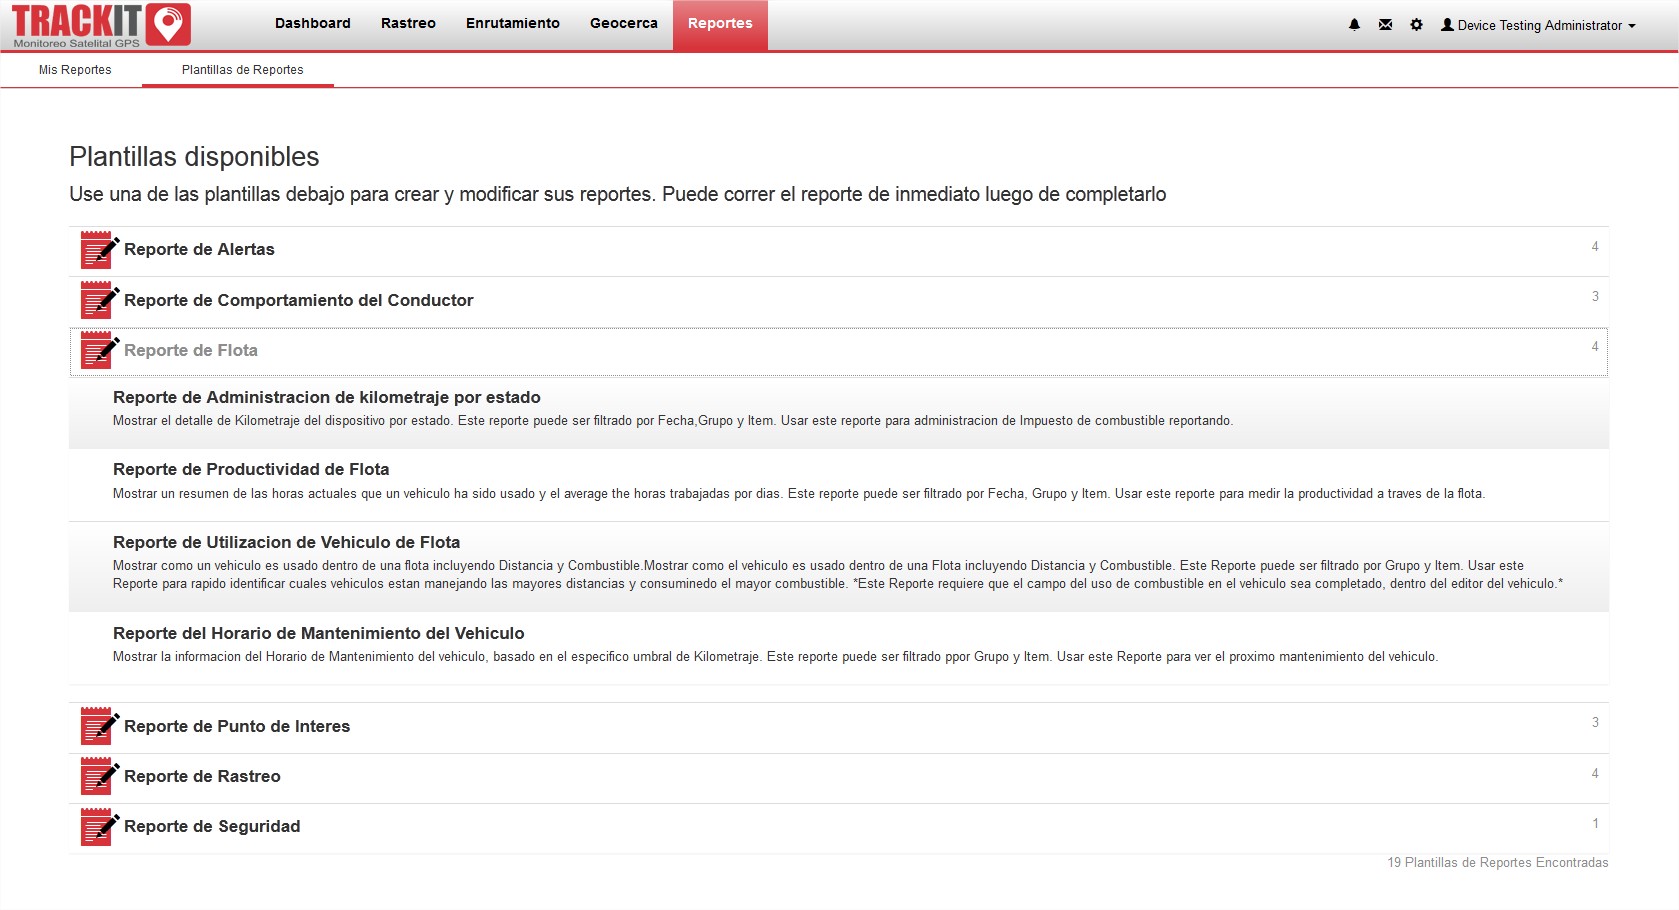
Task: Switch to the Mis Reportes tab
Action: [75, 70]
